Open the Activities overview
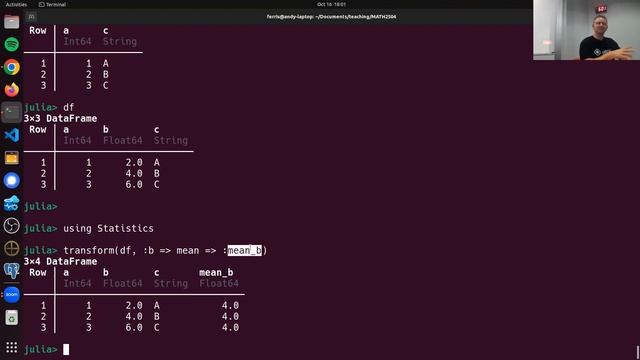 [x=16, y=4]
